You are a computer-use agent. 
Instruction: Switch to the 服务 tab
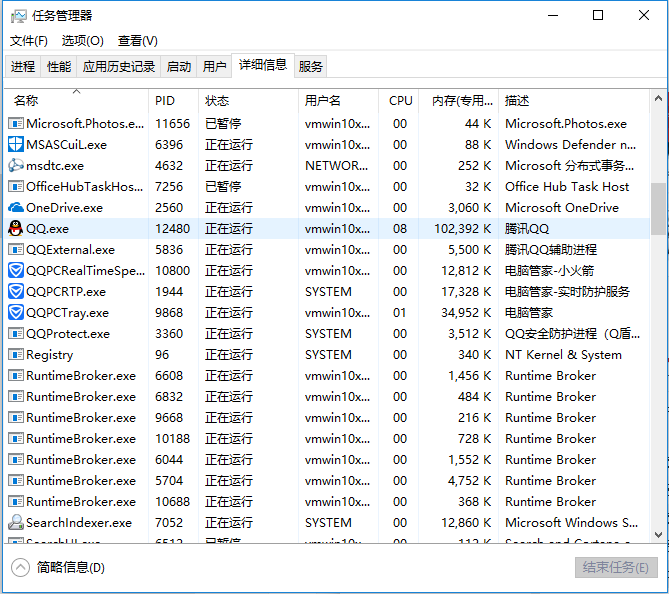310,67
